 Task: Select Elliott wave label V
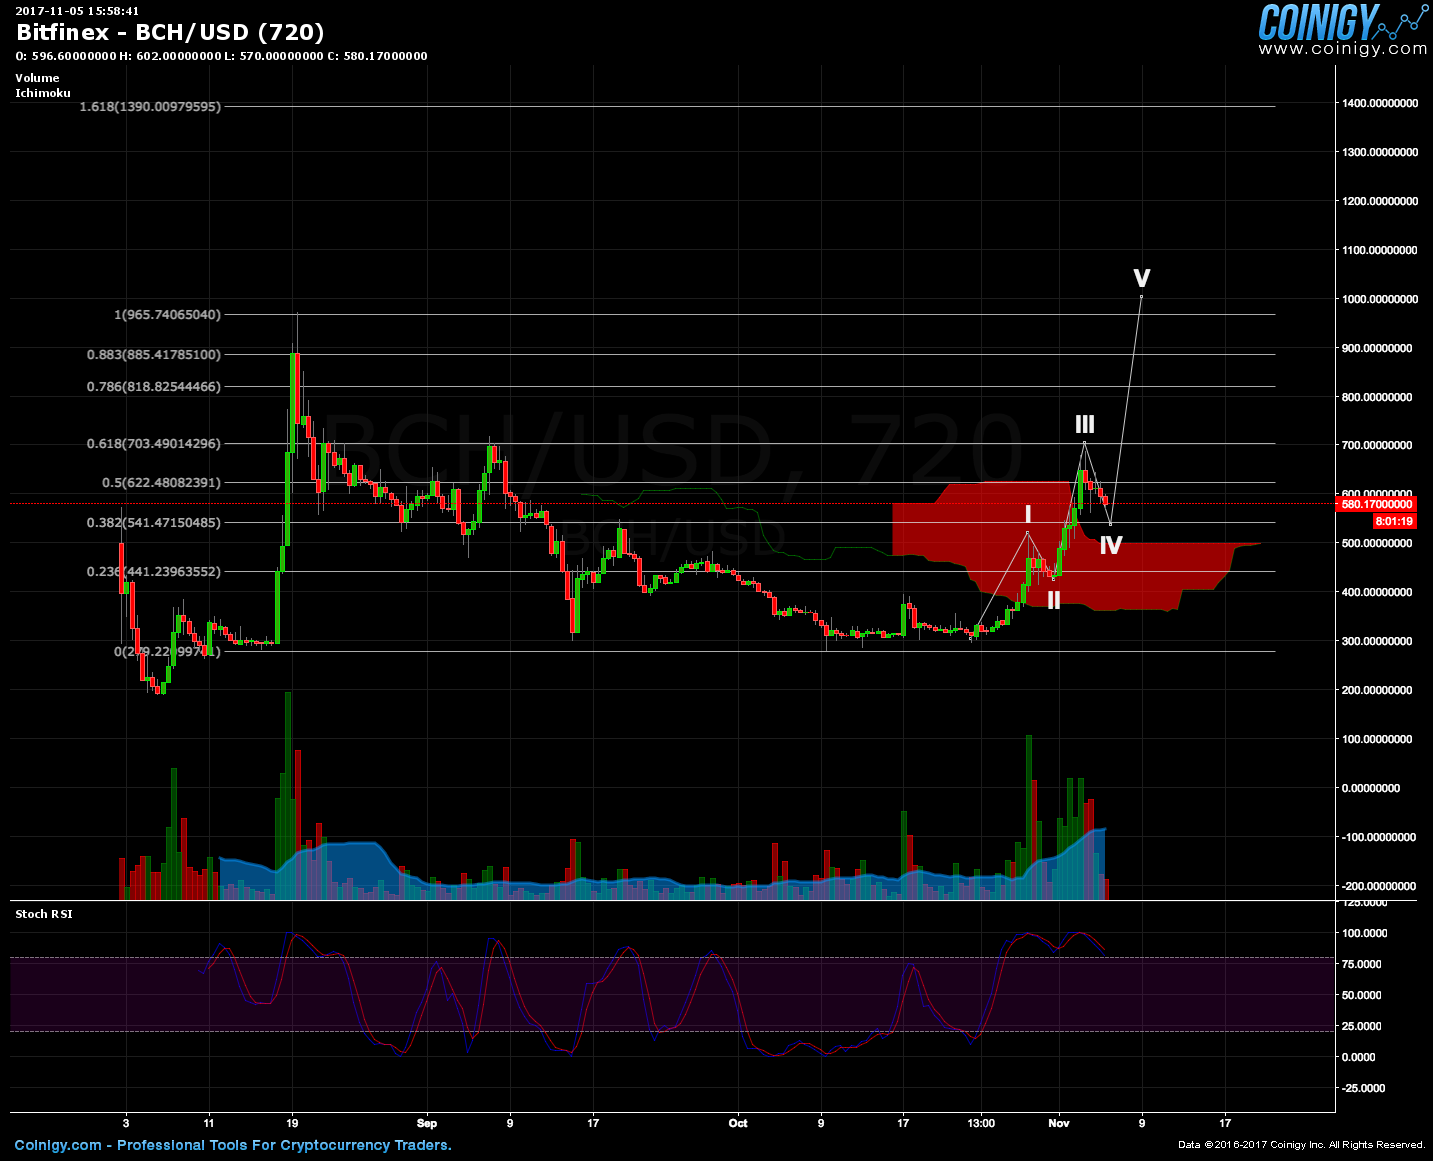(x=1141, y=277)
